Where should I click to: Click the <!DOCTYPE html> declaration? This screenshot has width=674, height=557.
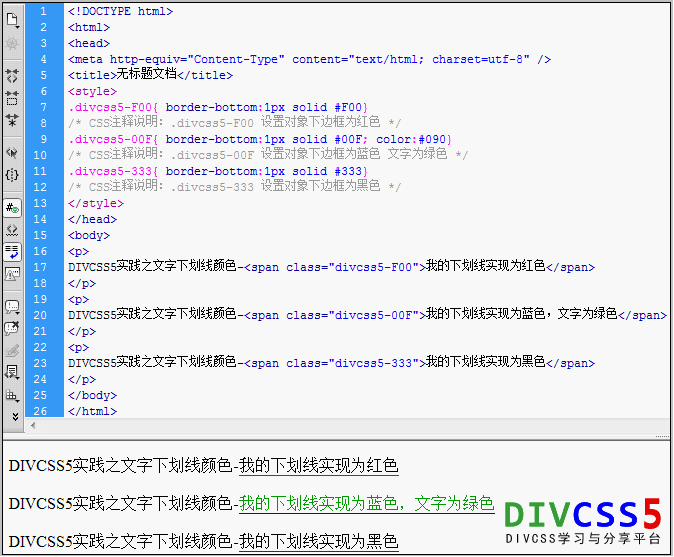coord(120,12)
